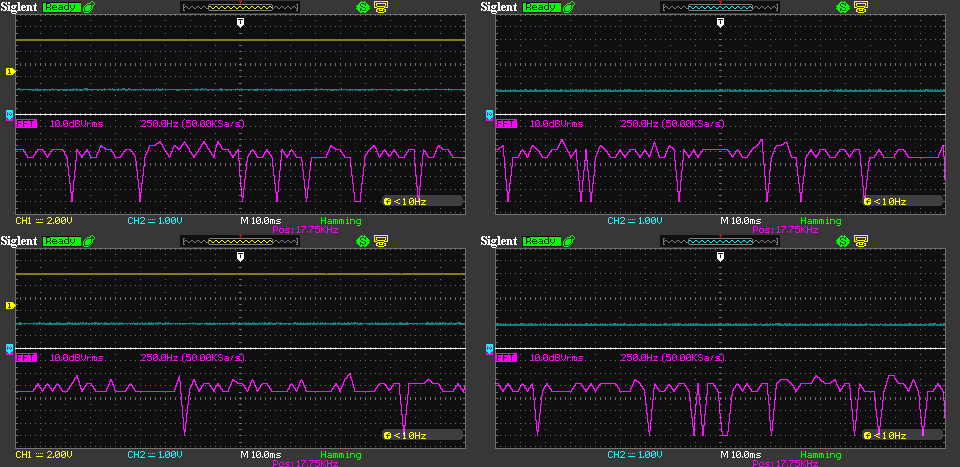
Task: Click the CH2 1.00V readout in bottom-right scope
Action: pos(632,454)
